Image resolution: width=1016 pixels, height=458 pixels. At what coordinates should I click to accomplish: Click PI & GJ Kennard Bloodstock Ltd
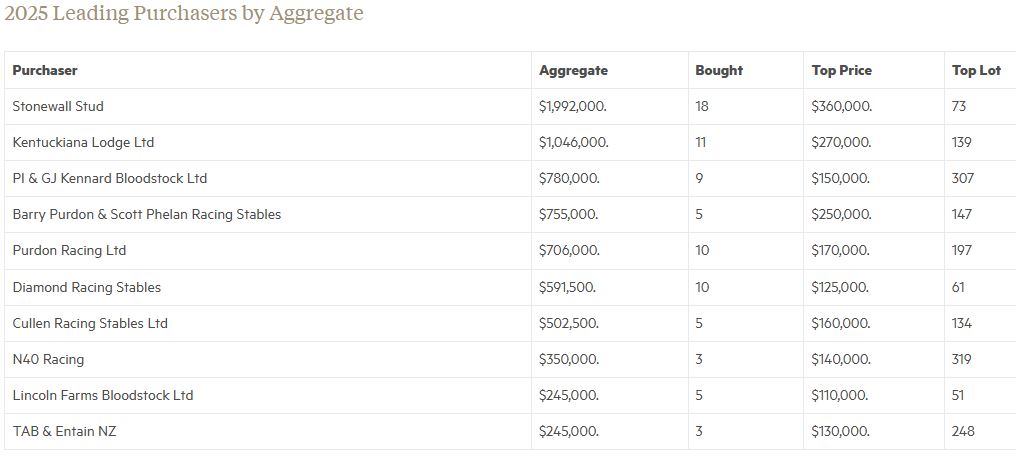click(x=110, y=179)
